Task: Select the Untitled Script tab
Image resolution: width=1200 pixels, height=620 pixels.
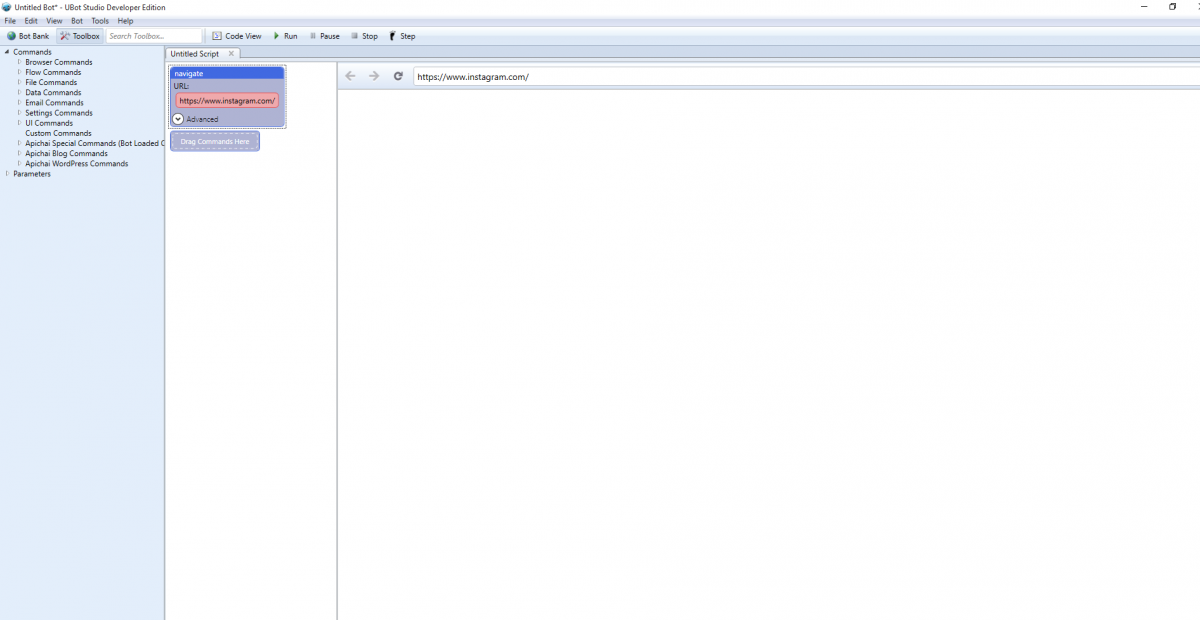Action: [194, 54]
